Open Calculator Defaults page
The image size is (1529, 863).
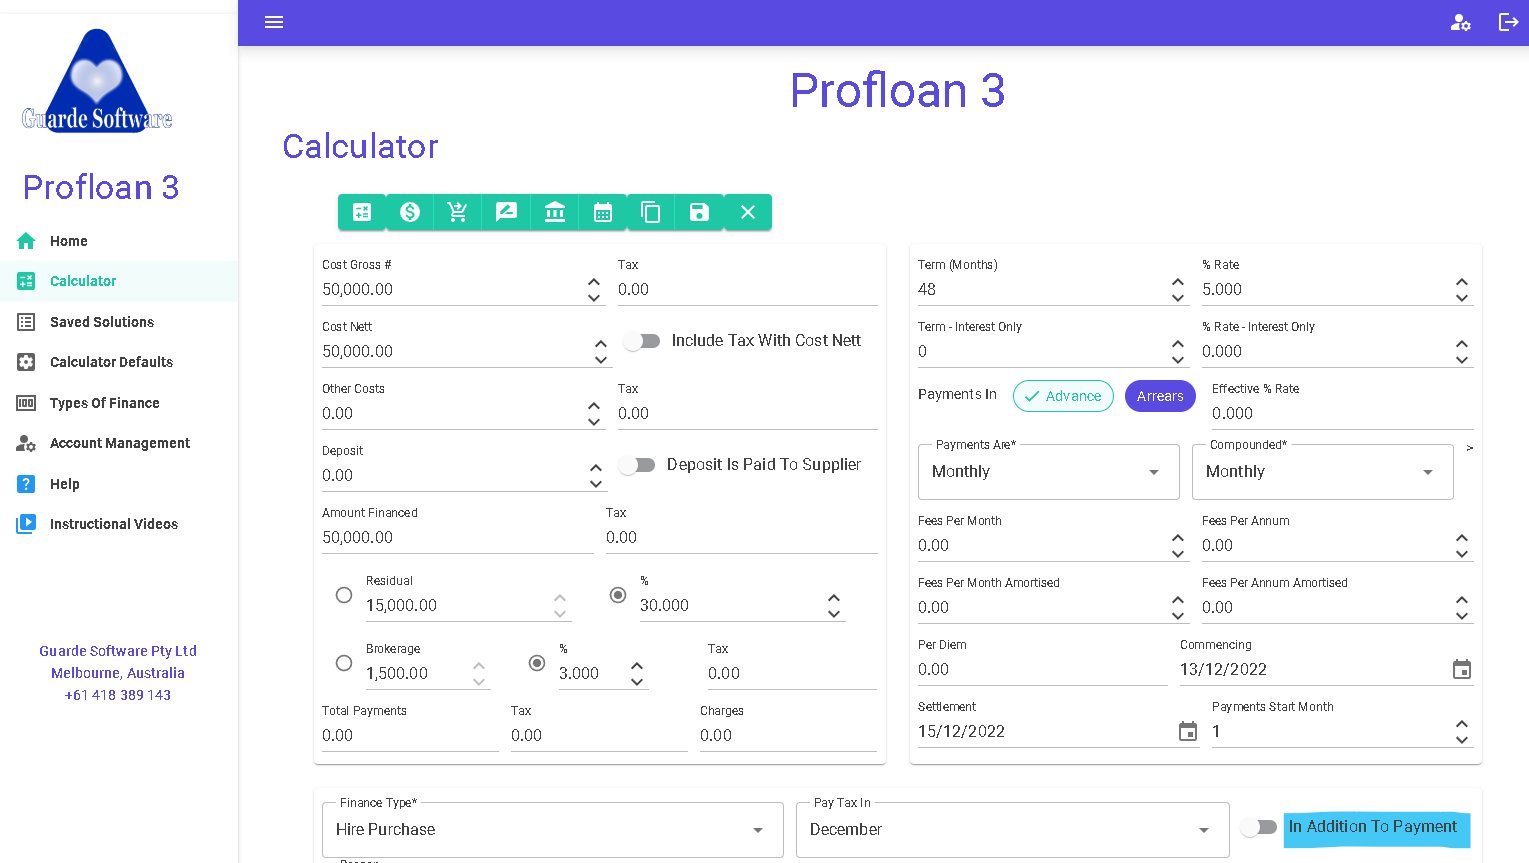point(119,362)
